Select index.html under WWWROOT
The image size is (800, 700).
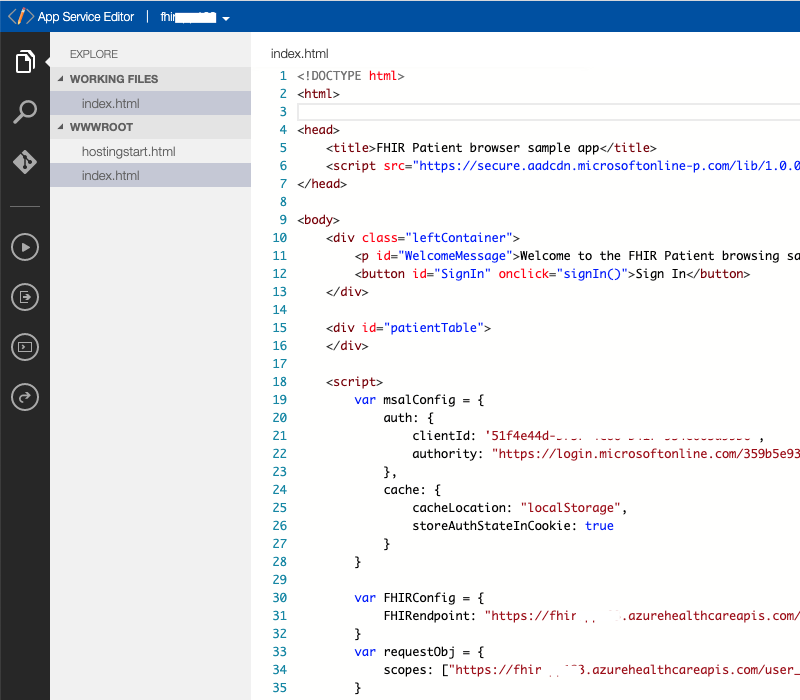151,176
